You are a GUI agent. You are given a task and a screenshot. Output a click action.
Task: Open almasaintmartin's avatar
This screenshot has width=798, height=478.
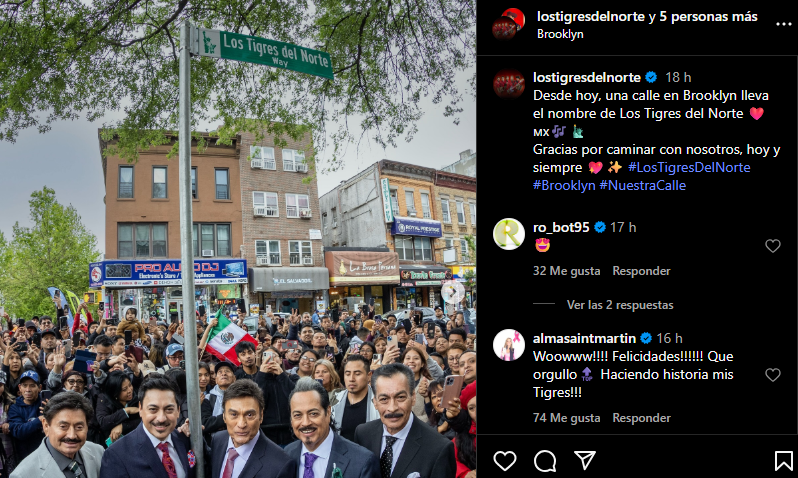(x=508, y=345)
